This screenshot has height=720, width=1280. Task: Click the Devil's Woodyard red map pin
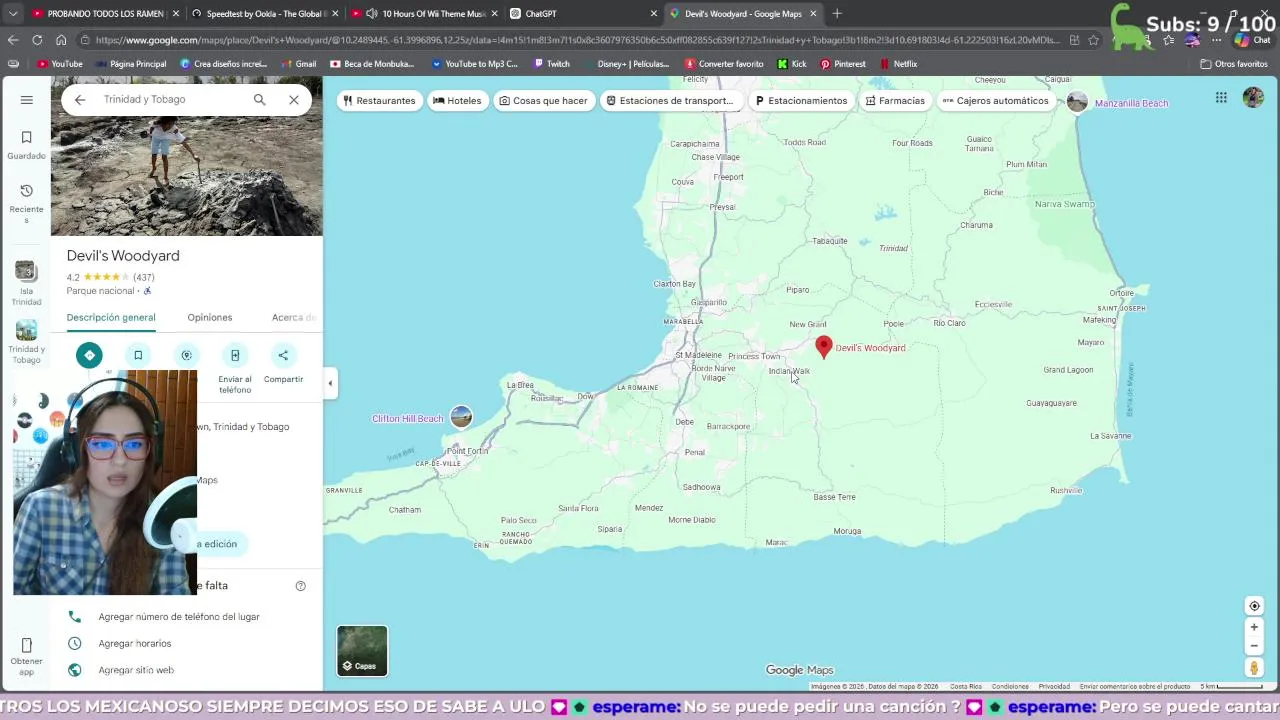(824, 346)
